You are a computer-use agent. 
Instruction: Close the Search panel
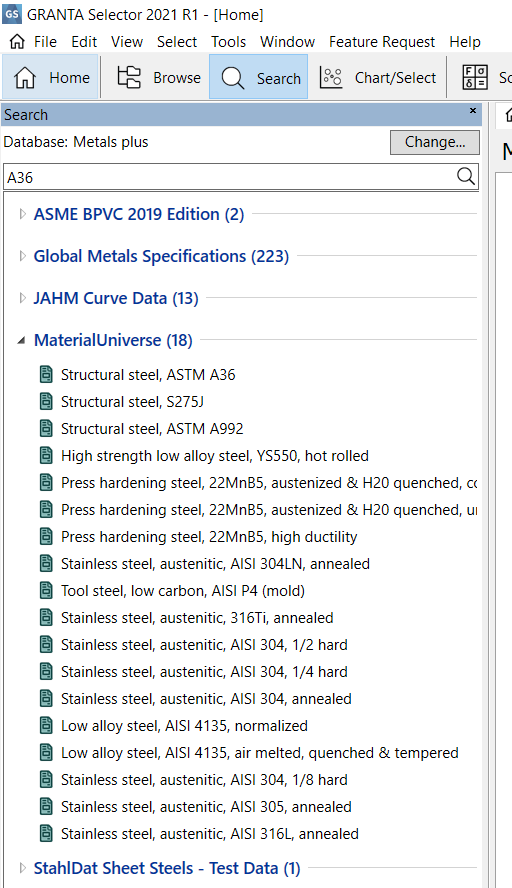pyautogui.click(x=473, y=111)
